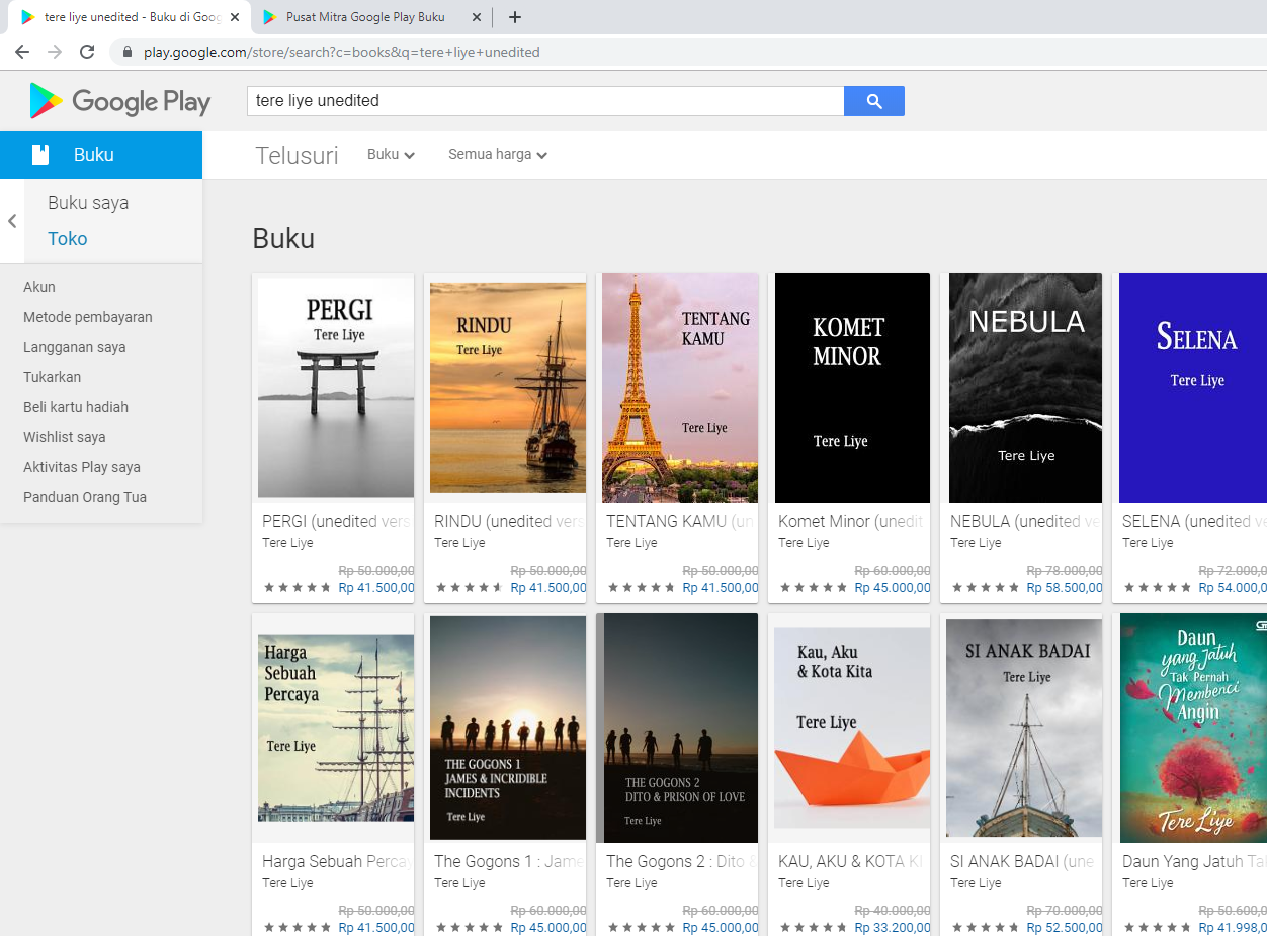Click the PERGI (unedited title text

pos(337,521)
